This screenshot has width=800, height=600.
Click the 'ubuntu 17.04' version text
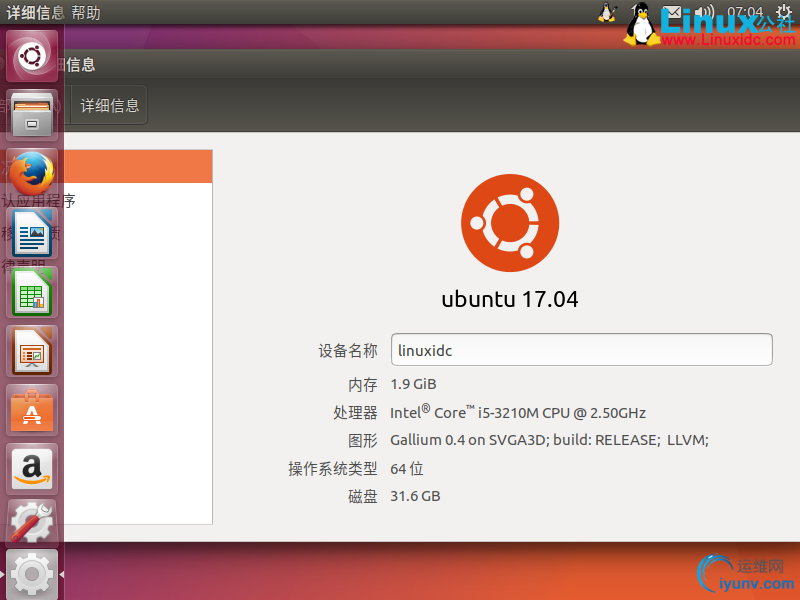click(510, 299)
